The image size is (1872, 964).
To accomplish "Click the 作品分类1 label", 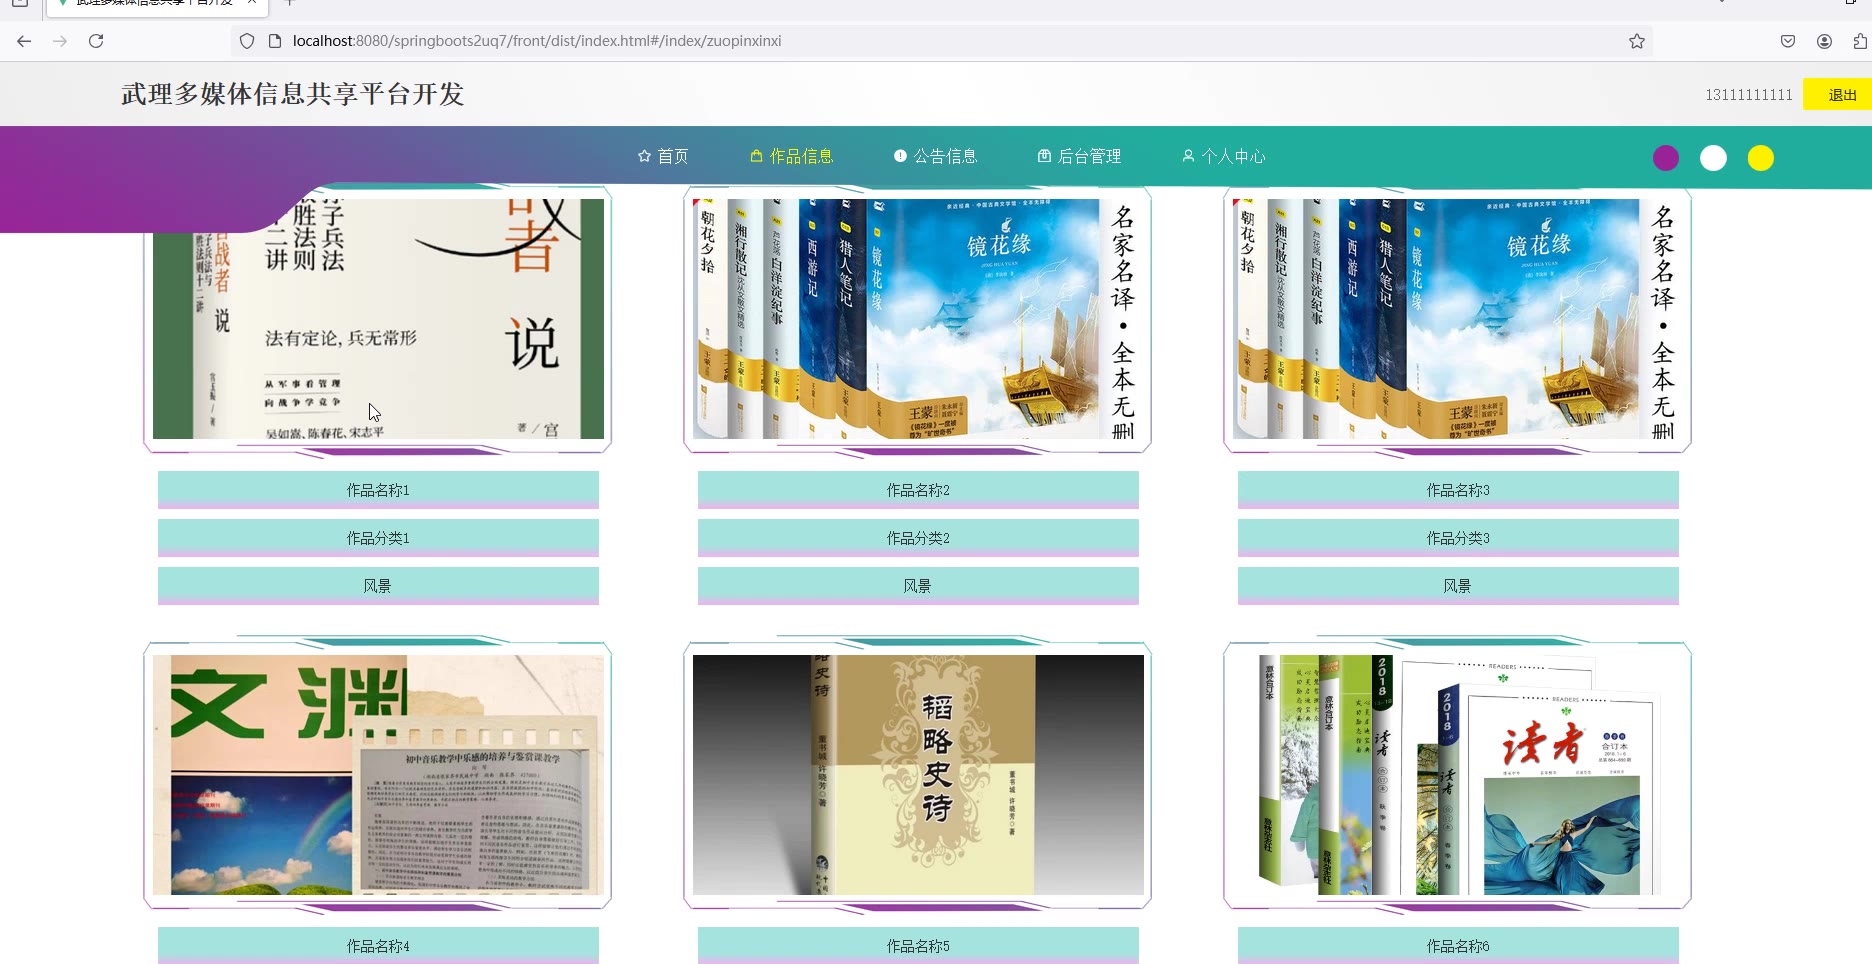I will [378, 538].
